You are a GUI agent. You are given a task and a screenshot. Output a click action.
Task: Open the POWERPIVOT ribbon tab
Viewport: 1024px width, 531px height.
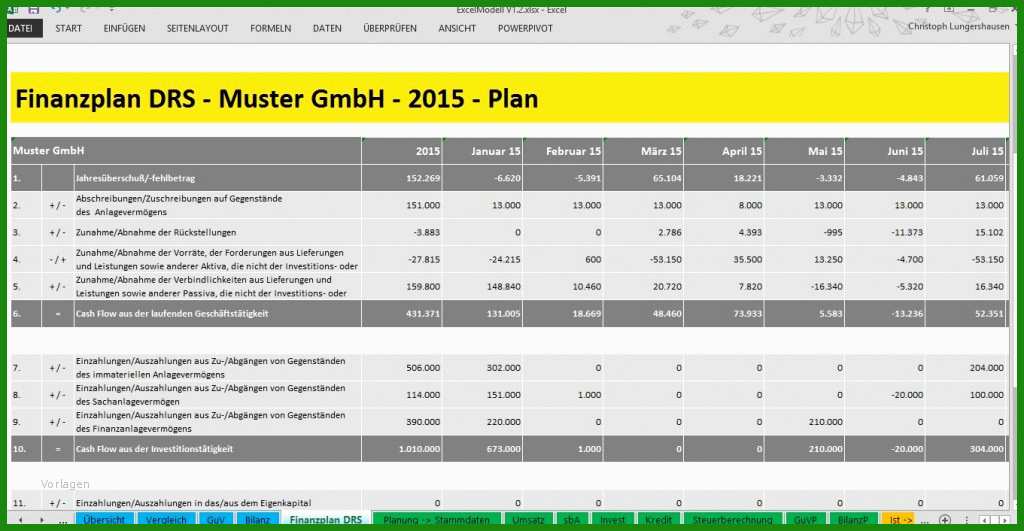point(525,28)
